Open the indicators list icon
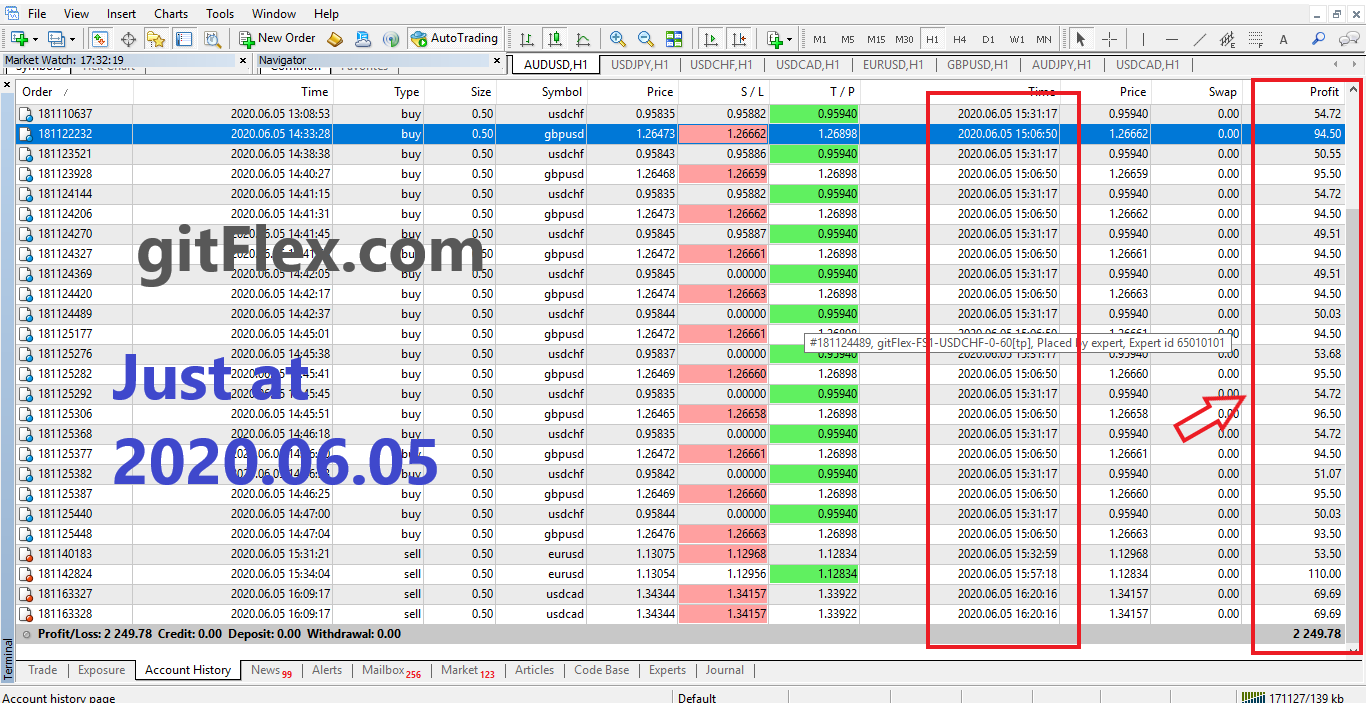 [774, 39]
